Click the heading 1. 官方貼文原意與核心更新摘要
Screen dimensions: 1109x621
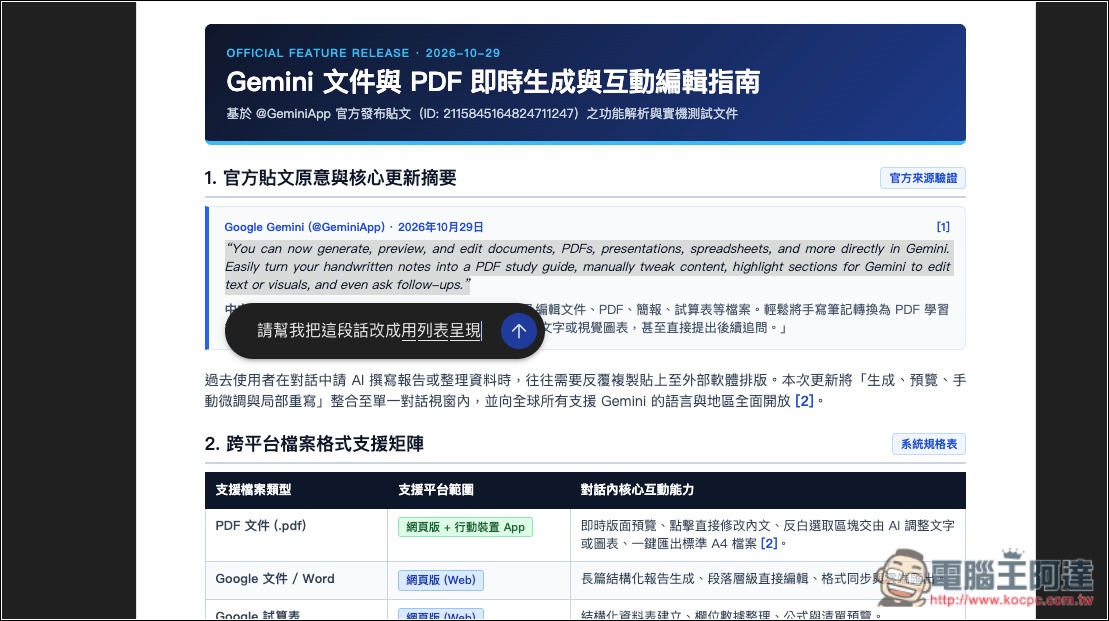coord(330,178)
